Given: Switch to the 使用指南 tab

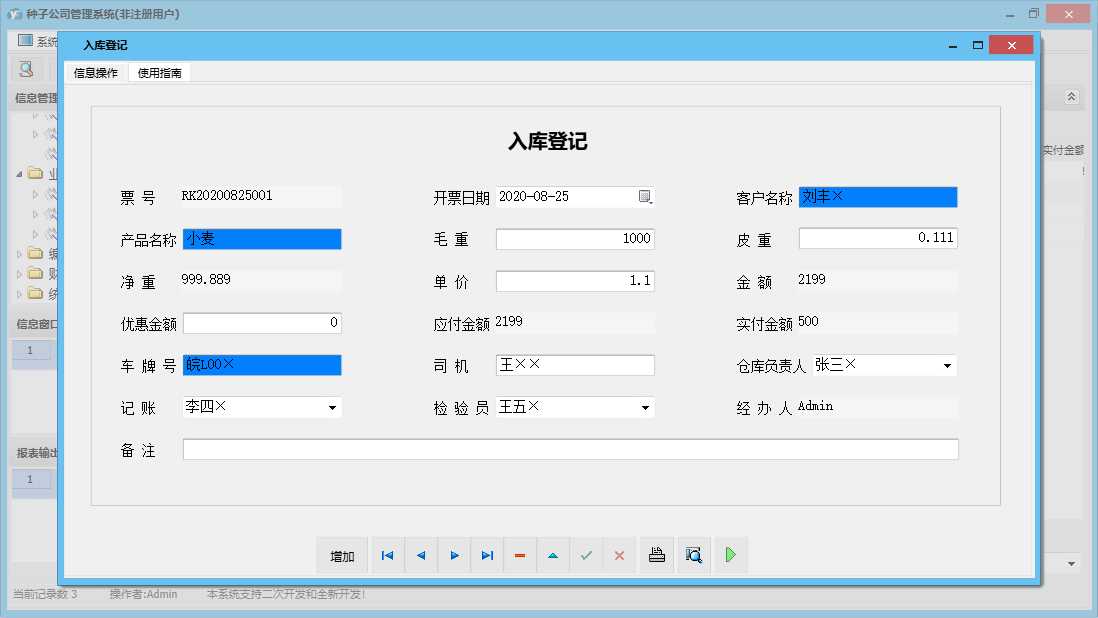Looking at the screenshot, I should pyautogui.click(x=159, y=72).
